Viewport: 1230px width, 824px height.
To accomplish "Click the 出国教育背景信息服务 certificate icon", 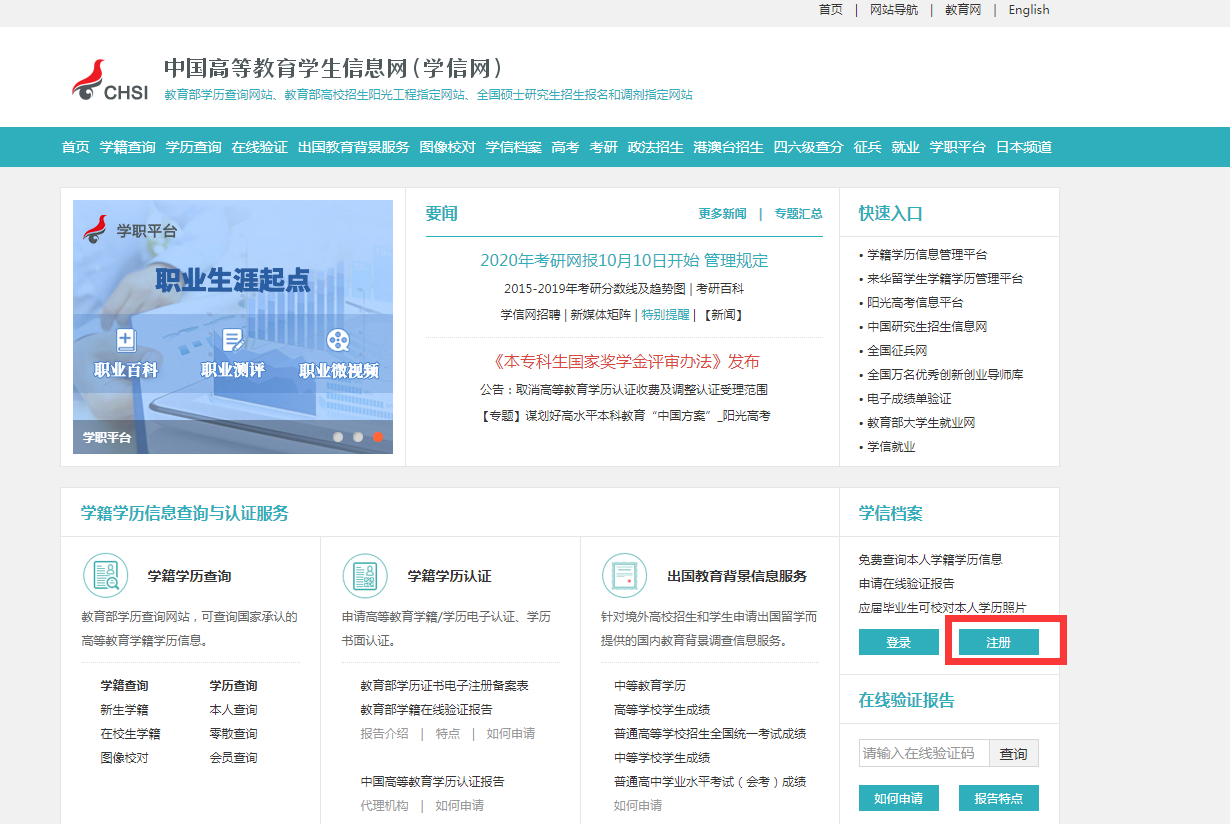I will 625,576.
